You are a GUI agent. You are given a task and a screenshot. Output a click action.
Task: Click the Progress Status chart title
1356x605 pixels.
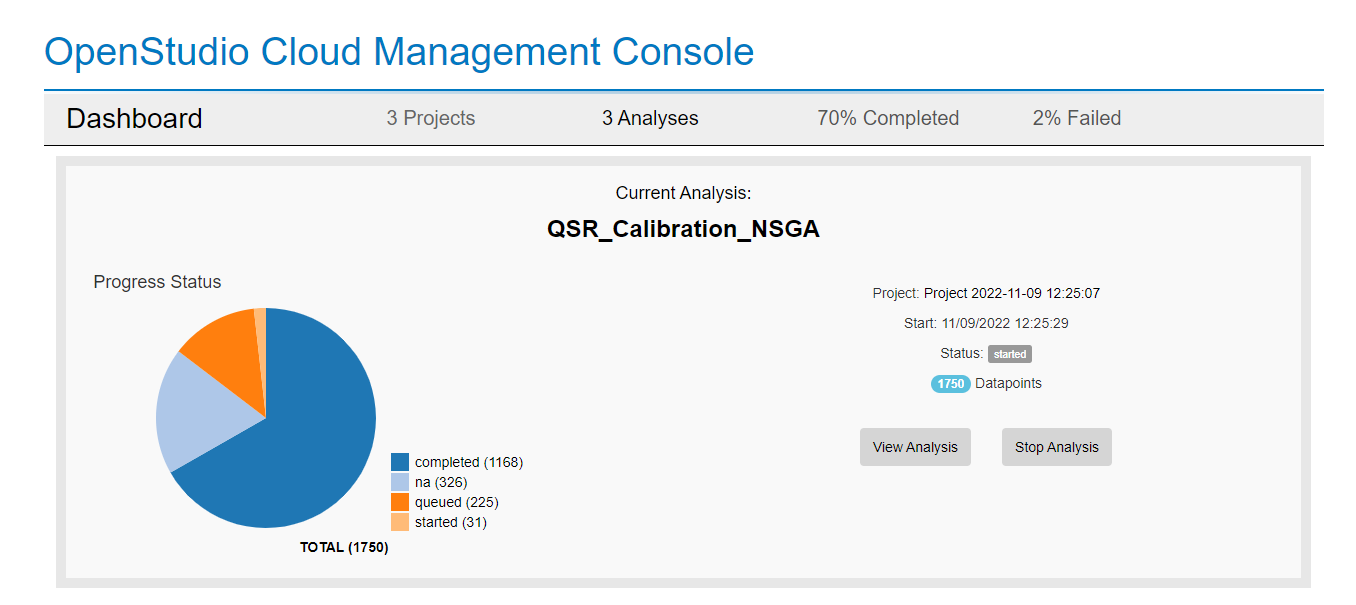click(x=157, y=282)
